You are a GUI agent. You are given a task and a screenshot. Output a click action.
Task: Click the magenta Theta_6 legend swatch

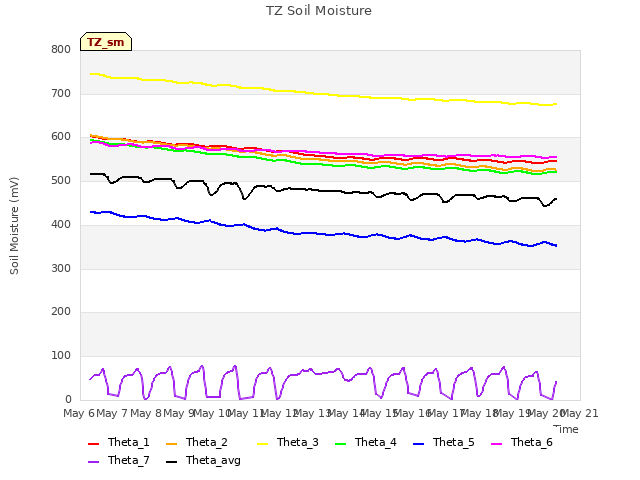coord(496,443)
